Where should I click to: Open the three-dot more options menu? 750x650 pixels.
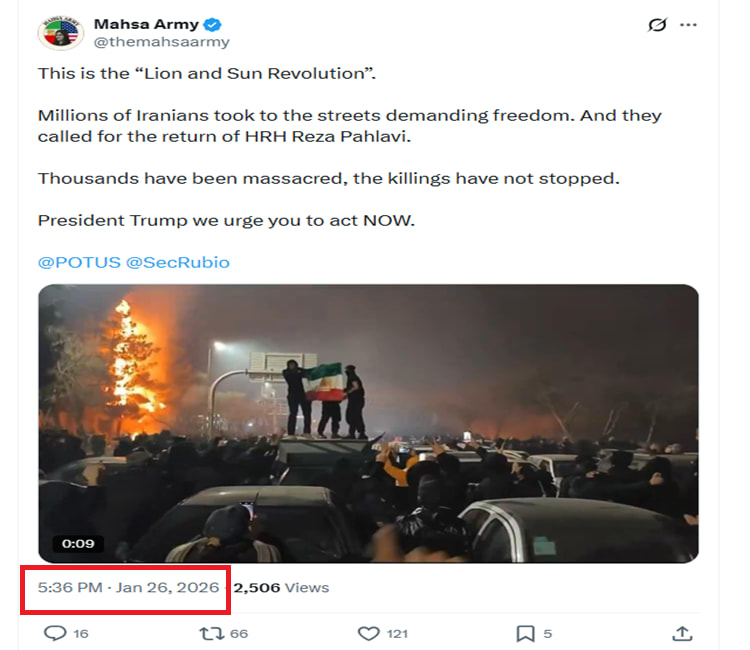coord(688,25)
